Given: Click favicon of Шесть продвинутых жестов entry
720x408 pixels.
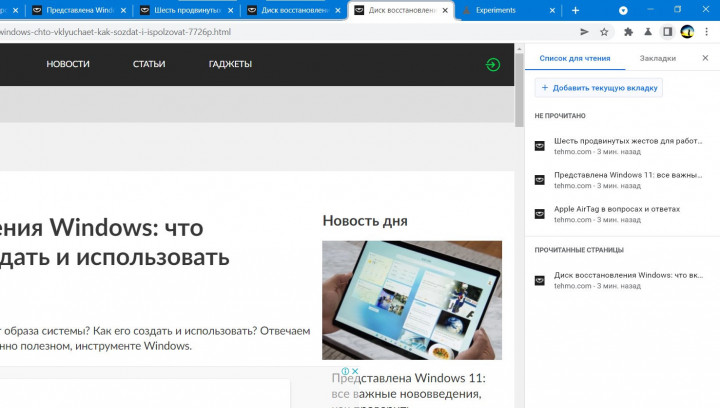Looking at the screenshot, I should (540, 146).
